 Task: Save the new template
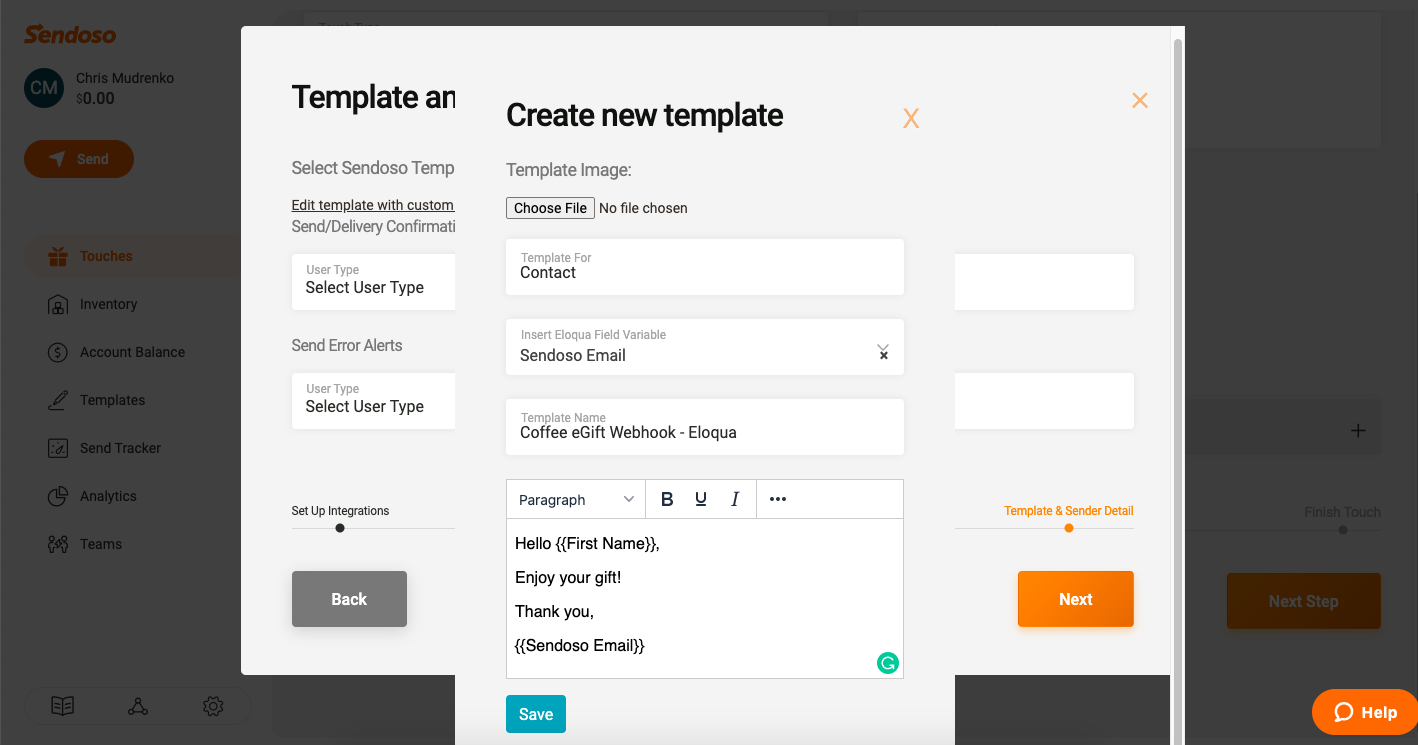pos(536,714)
